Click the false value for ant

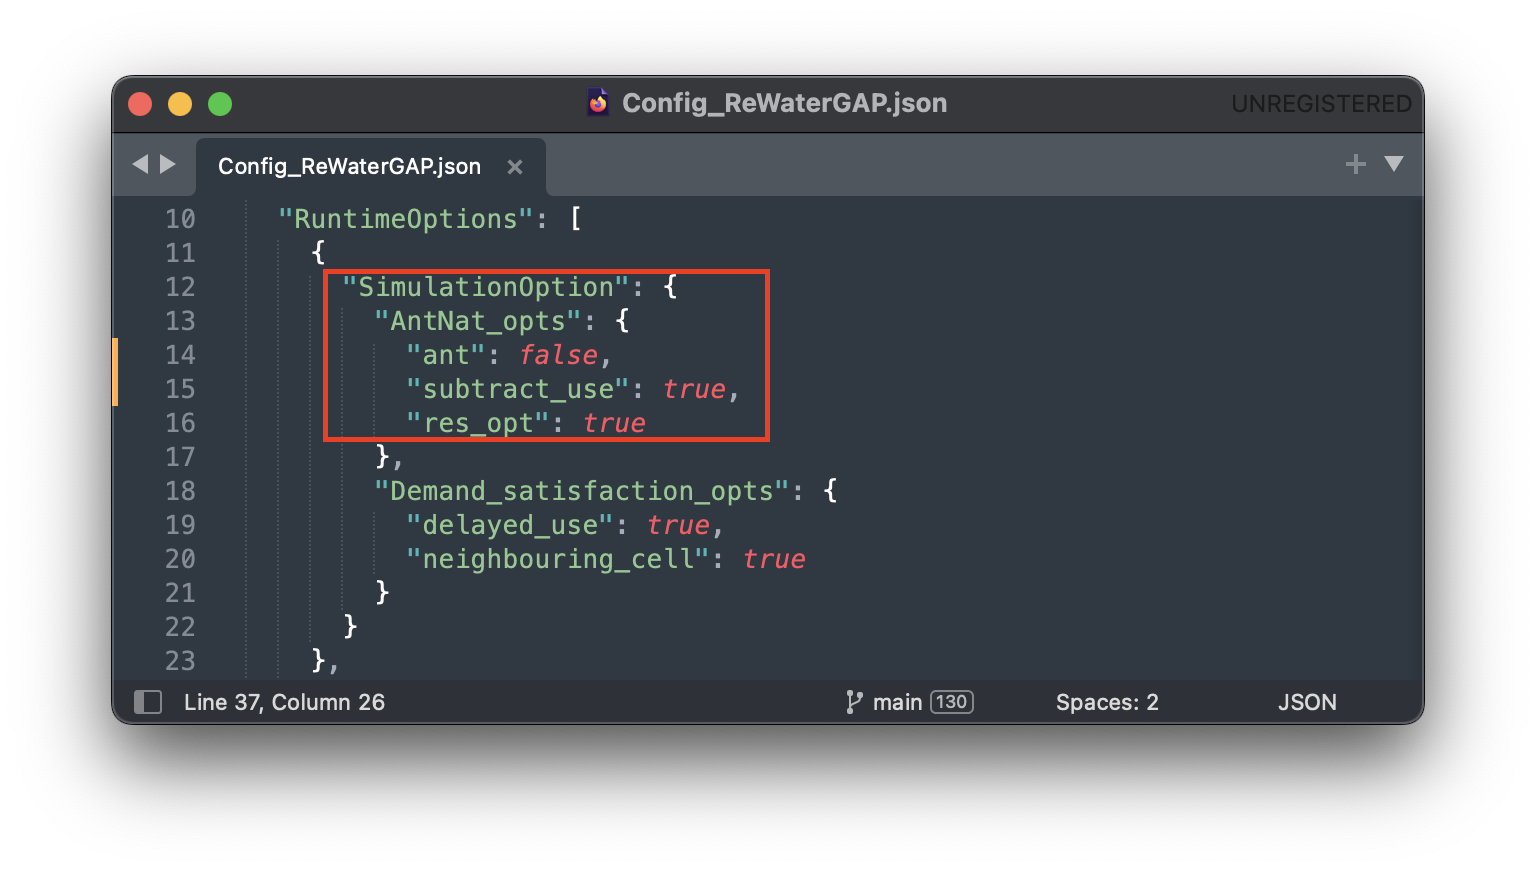[558, 355]
